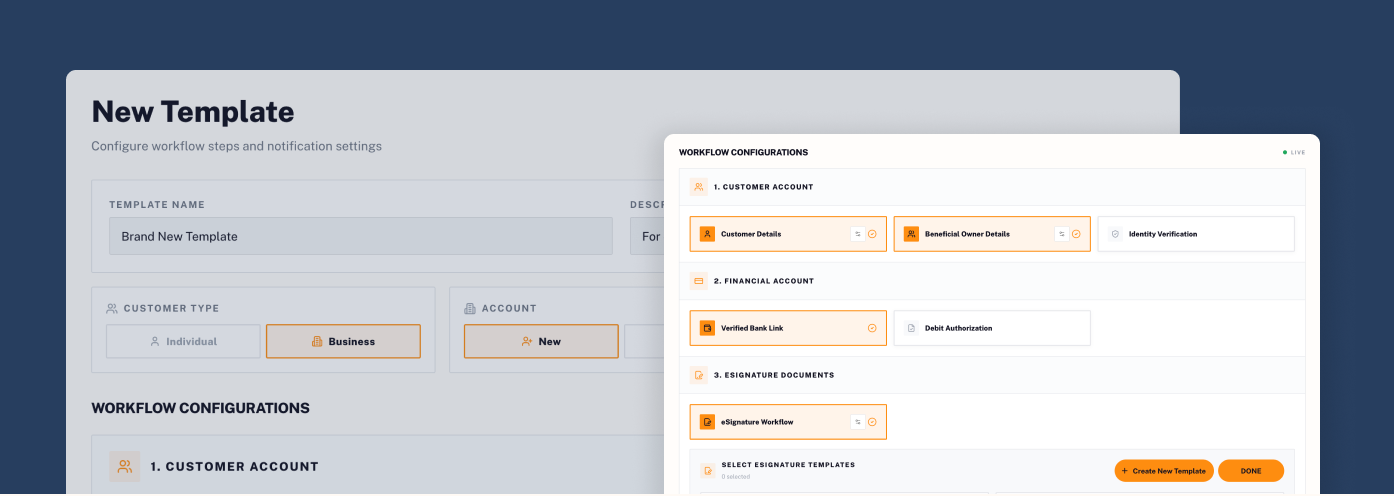Open the Beneficial Owner Details settings sliders icon

coord(1061,234)
